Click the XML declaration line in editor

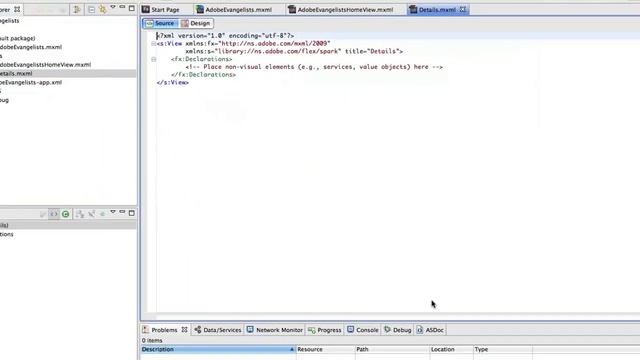[x=225, y=36]
